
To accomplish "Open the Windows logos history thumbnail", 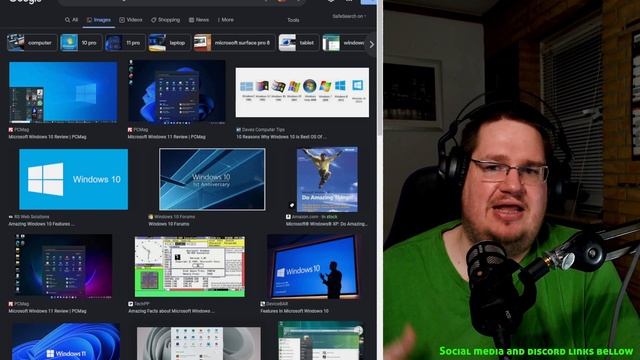I will tap(302, 93).
